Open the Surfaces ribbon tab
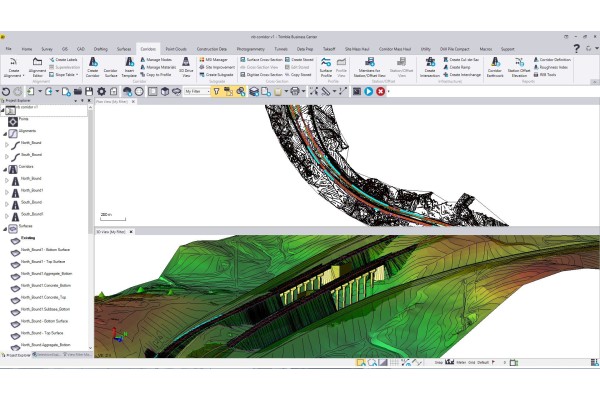The height and width of the screenshot is (400, 600). tap(124, 48)
